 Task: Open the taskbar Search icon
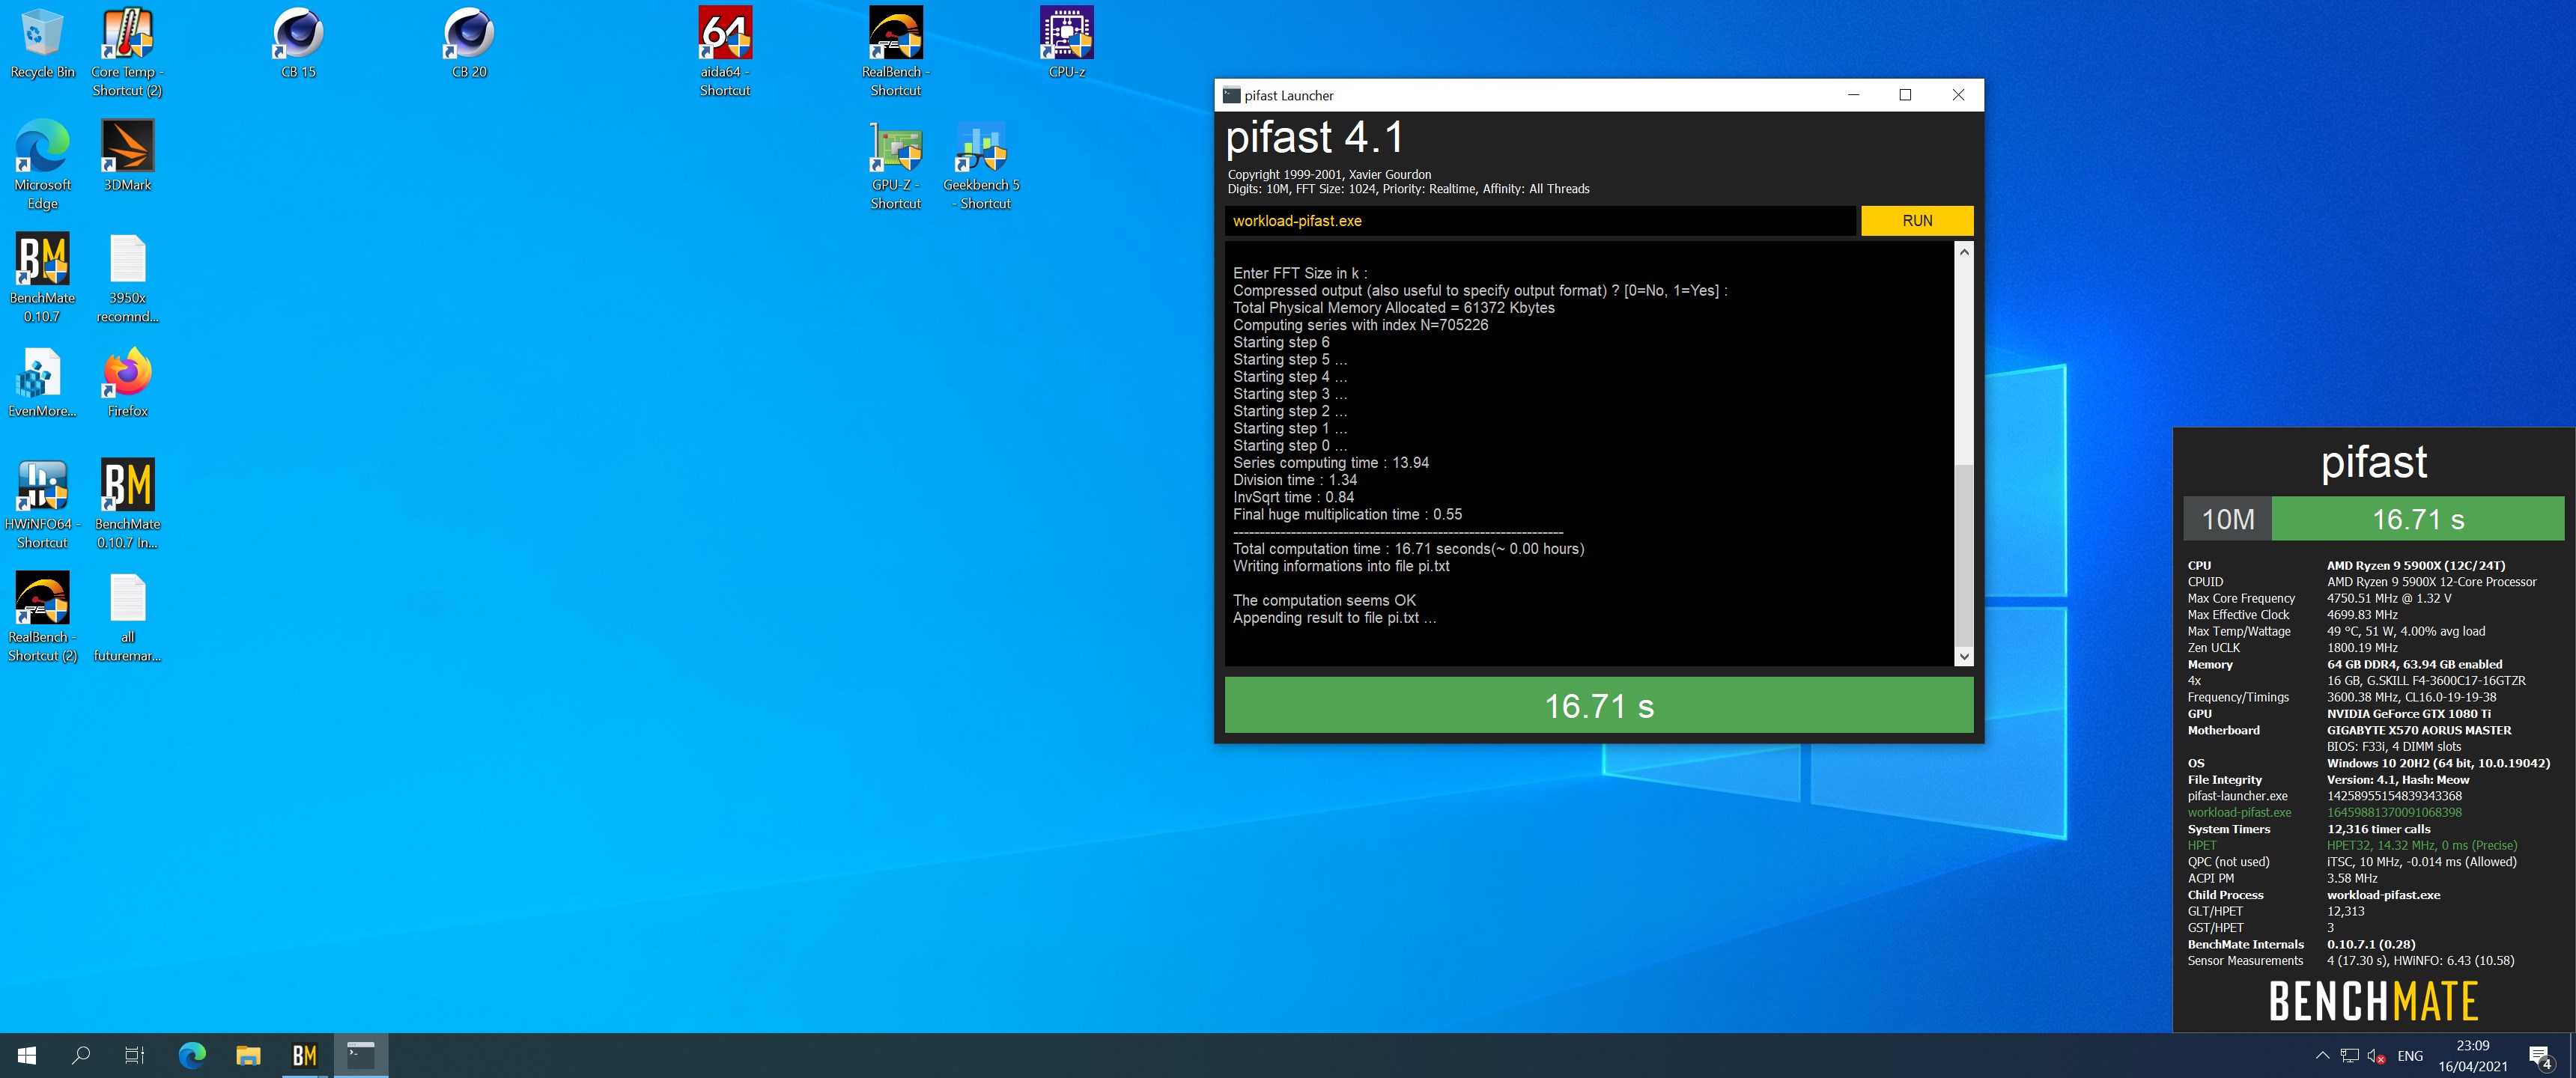point(81,1055)
